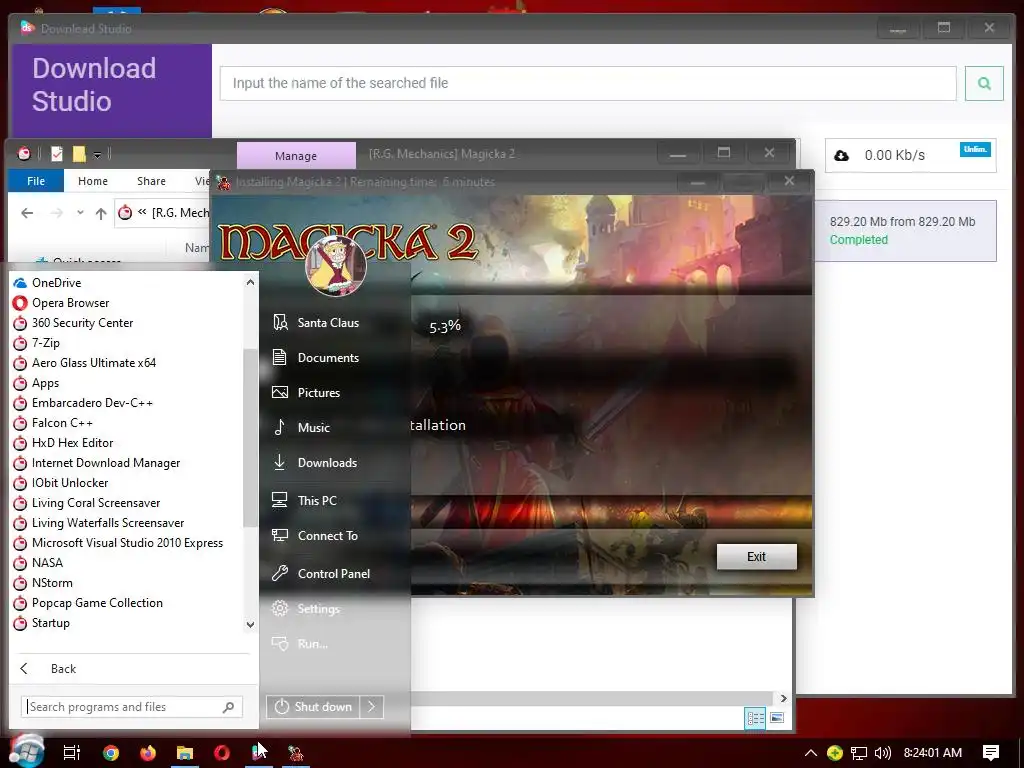Expand the shut down options arrow
The height and width of the screenshot is (768, 1024).
pyautogui.click(x=372, y=707)
